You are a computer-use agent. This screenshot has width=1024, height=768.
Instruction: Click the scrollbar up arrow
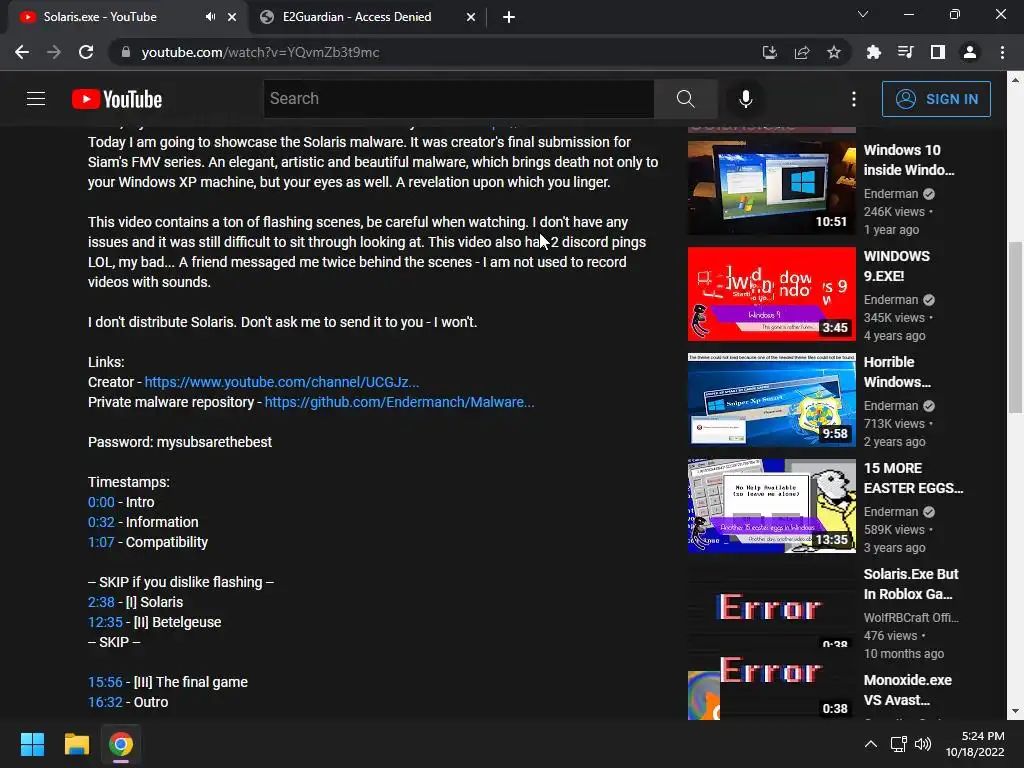click(1015, 80)
